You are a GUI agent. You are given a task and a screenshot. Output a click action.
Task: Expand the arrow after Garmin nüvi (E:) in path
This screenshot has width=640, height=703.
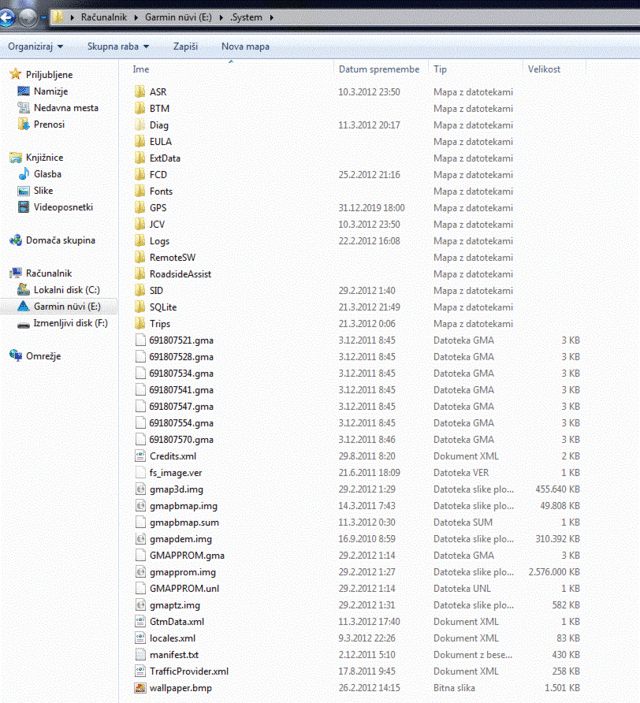pos(221,17)
